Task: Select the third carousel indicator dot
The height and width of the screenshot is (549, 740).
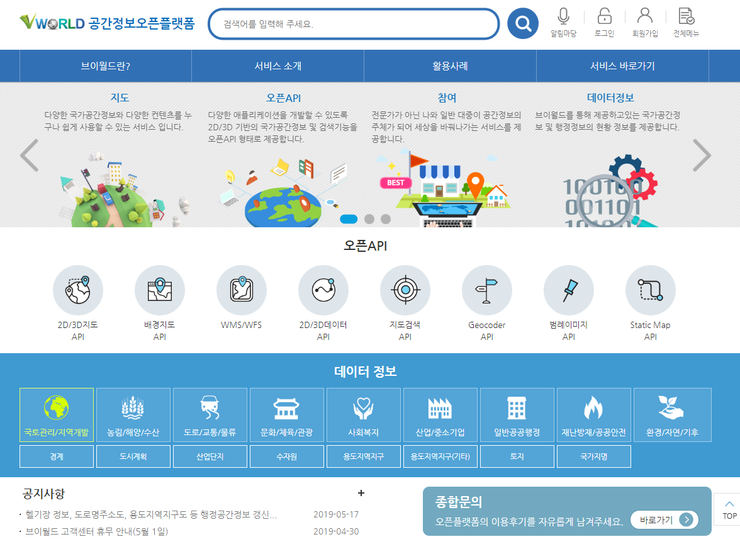Action: pos(386,219)
